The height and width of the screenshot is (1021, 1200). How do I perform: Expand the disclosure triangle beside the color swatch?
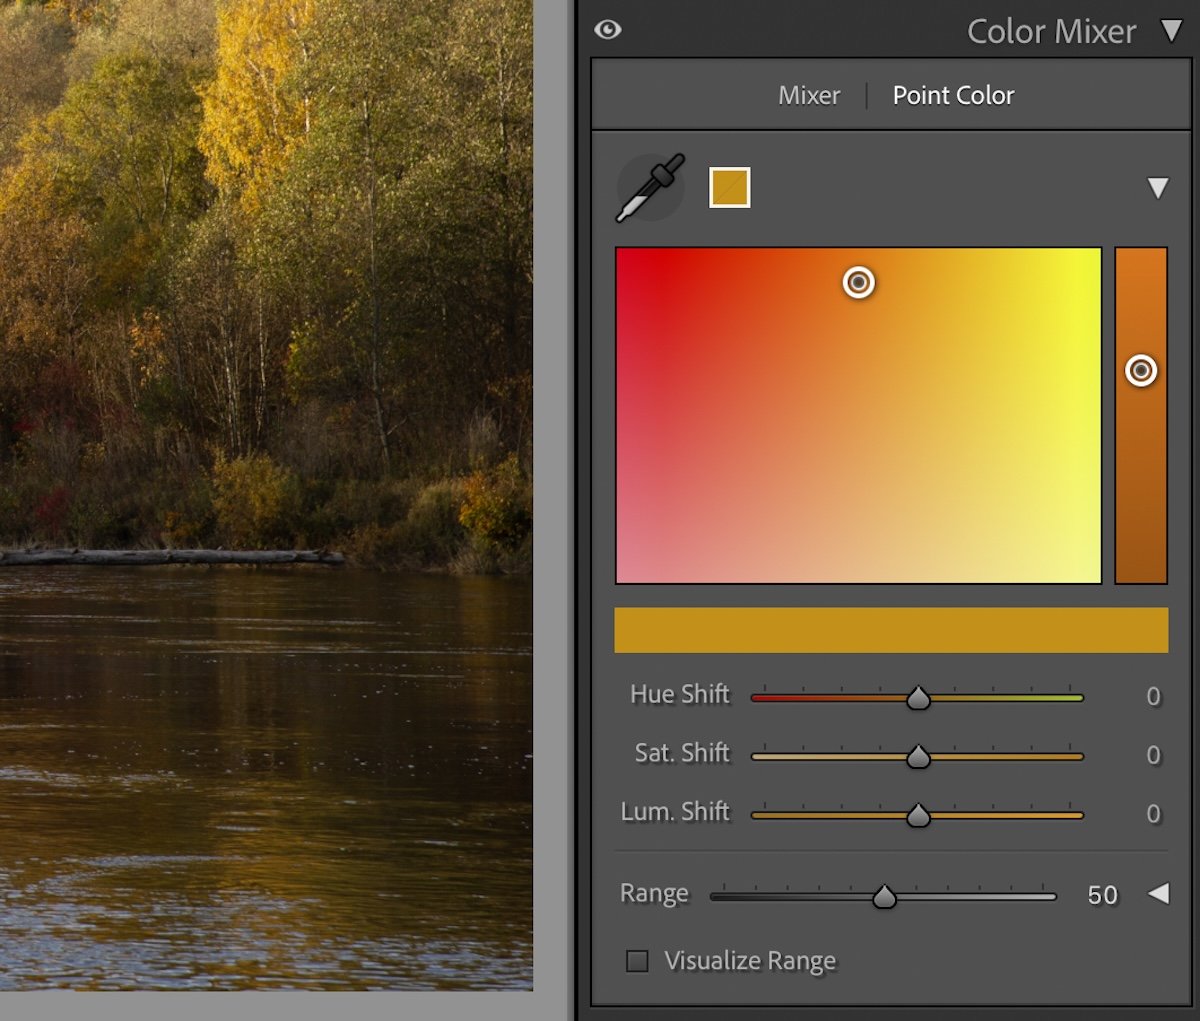1159,187
